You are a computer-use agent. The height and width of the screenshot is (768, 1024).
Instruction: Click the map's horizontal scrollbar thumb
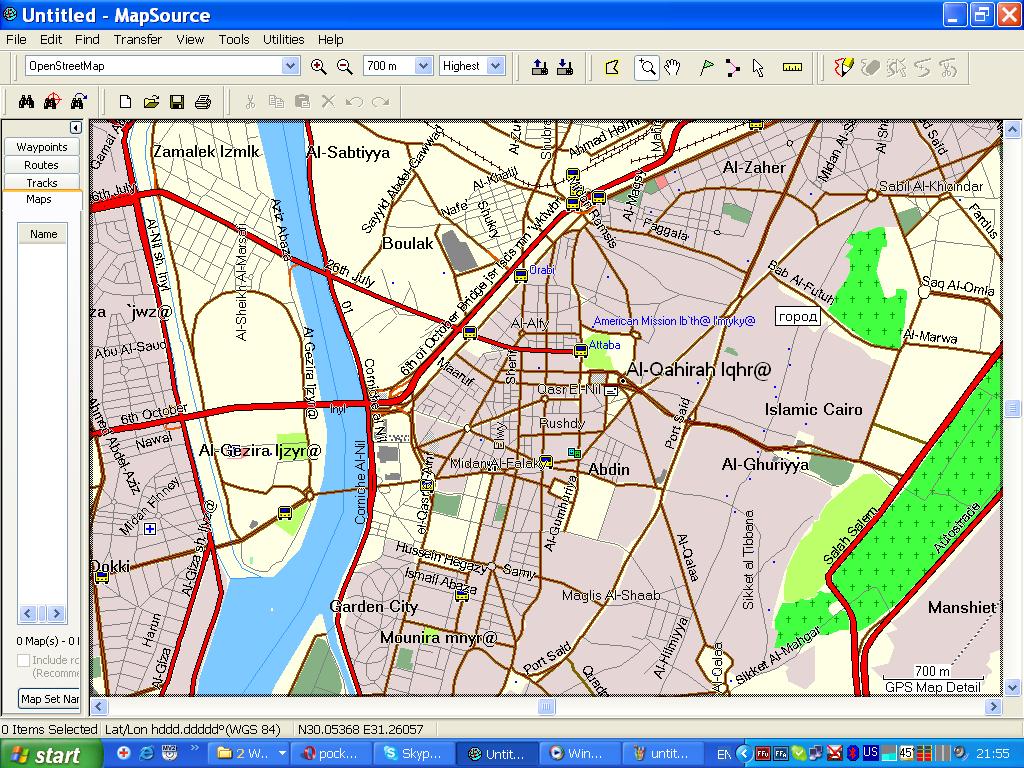coord(546,707)
